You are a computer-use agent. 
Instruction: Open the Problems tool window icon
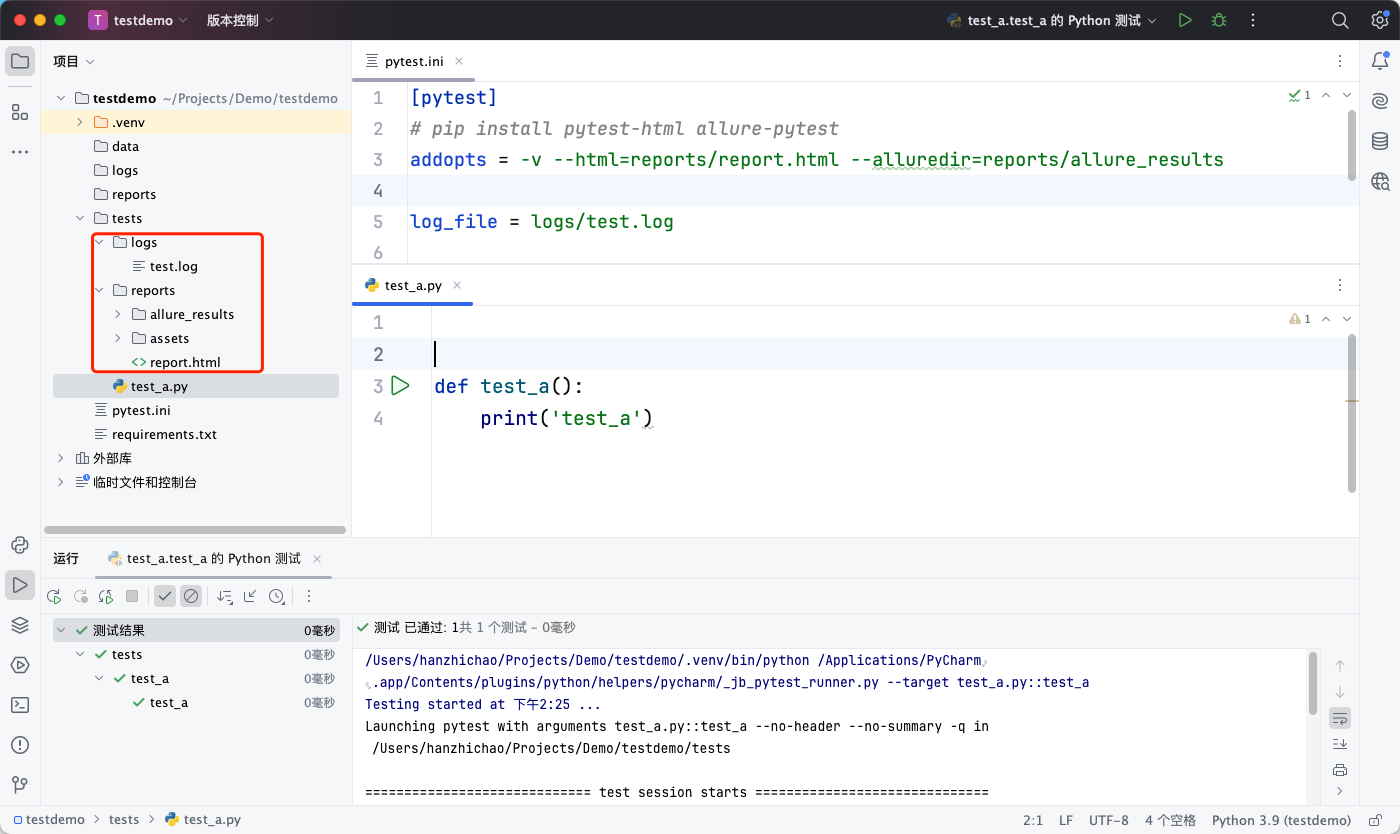click(x=20, y=745)
